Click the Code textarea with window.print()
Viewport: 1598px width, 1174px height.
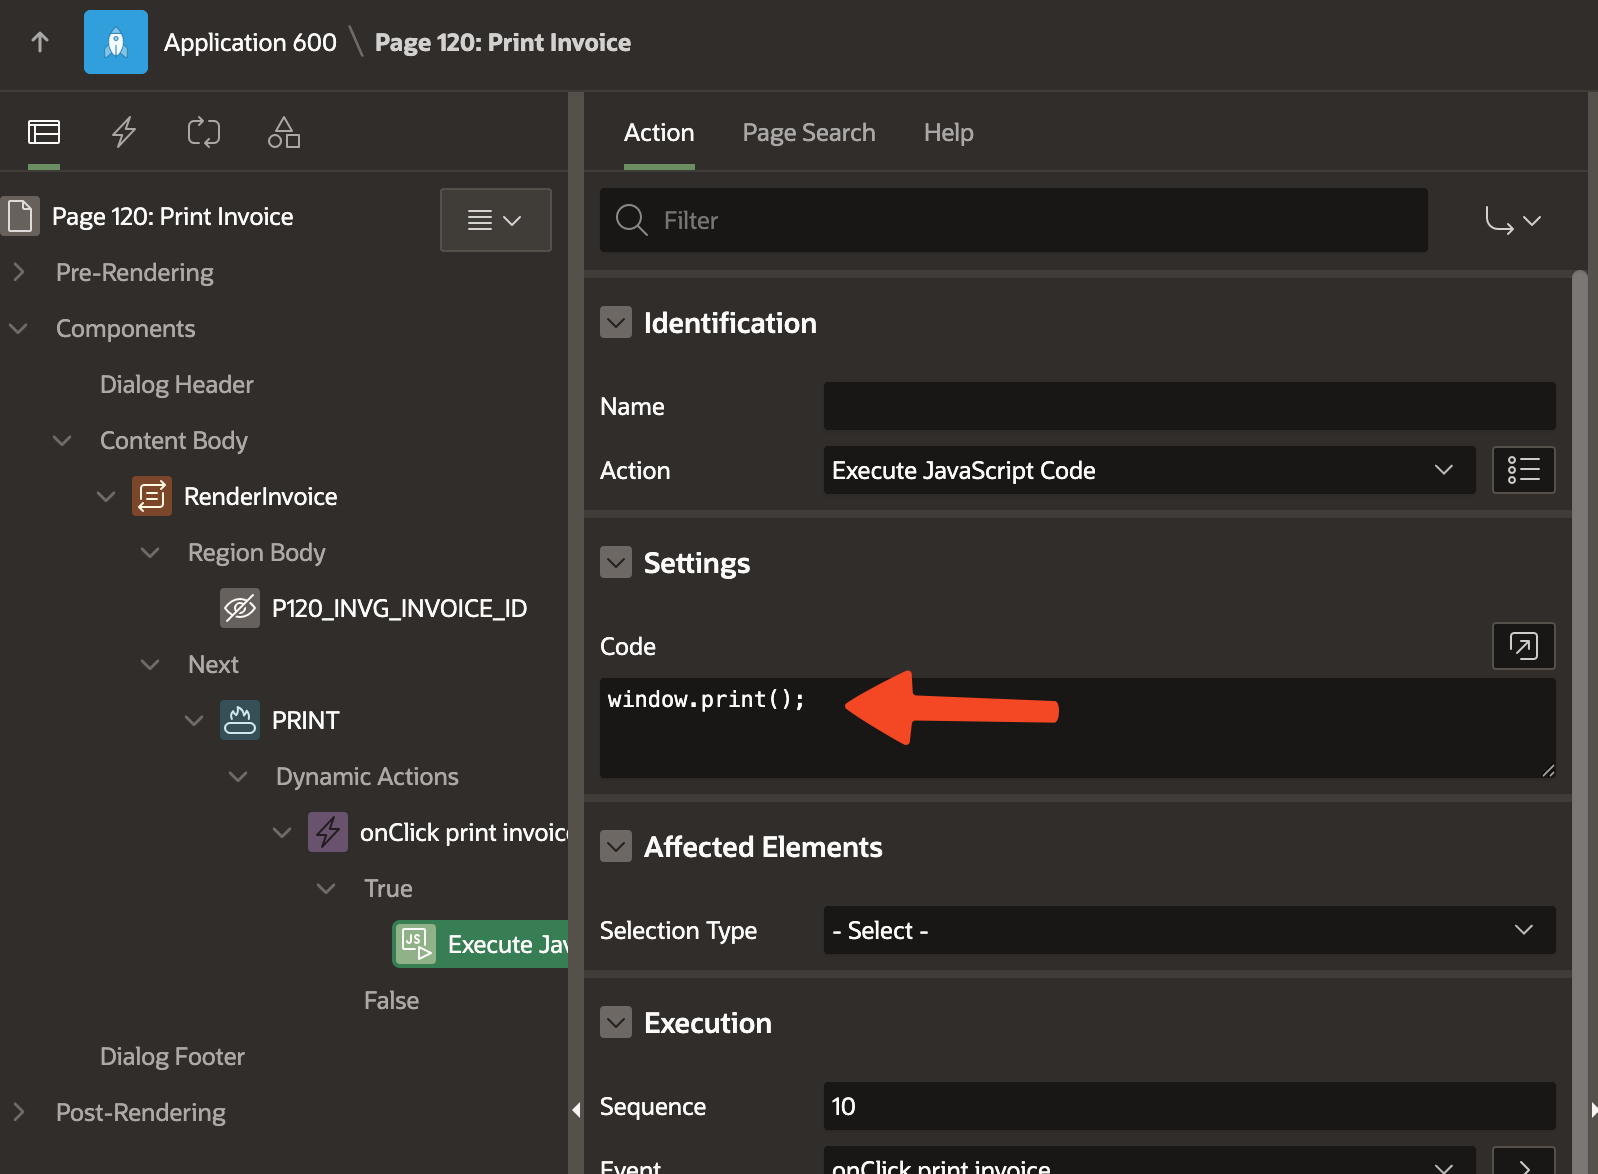tap(1078, 728)
